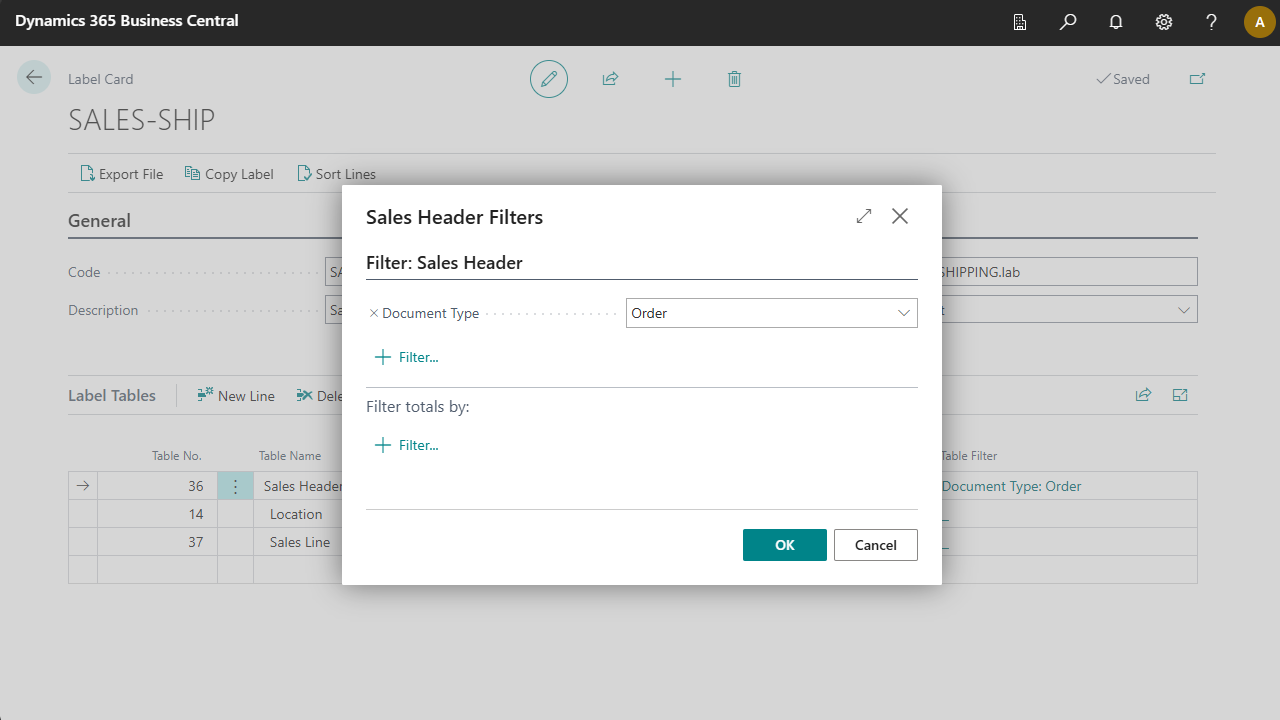Open the Document Type dropdown
The height and width of the screenshot is (720, 1280).
904,313
